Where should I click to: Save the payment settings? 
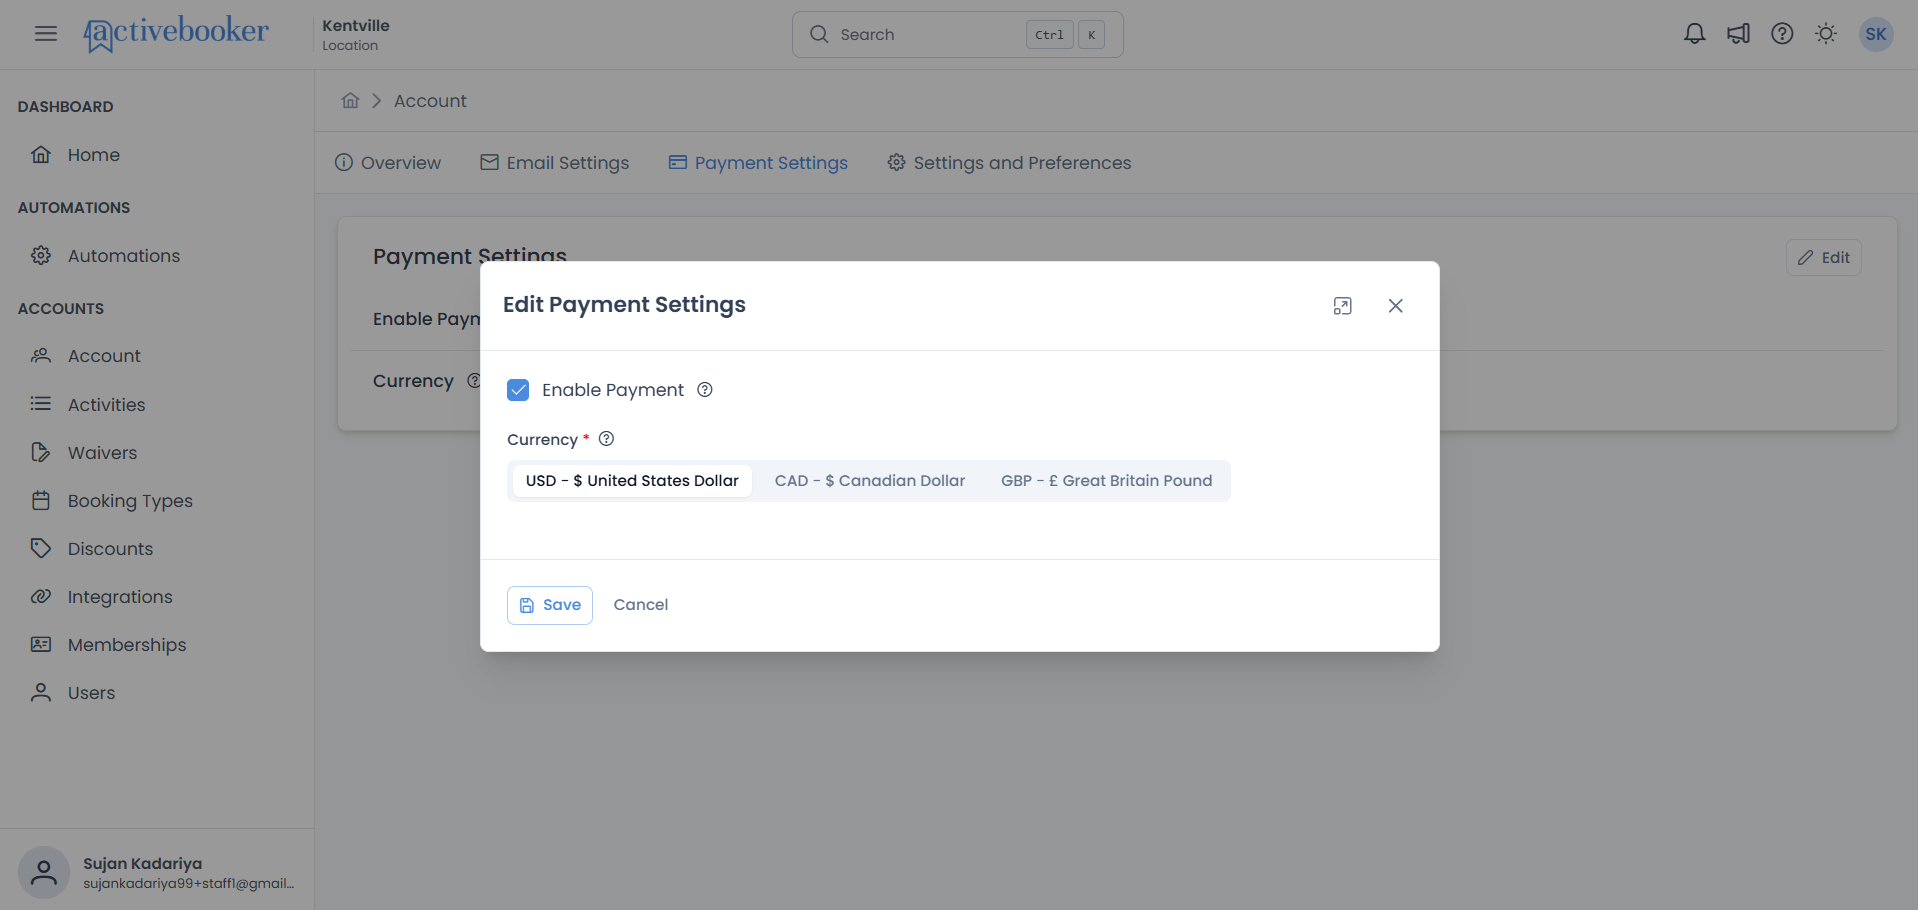tap(550, 605)
